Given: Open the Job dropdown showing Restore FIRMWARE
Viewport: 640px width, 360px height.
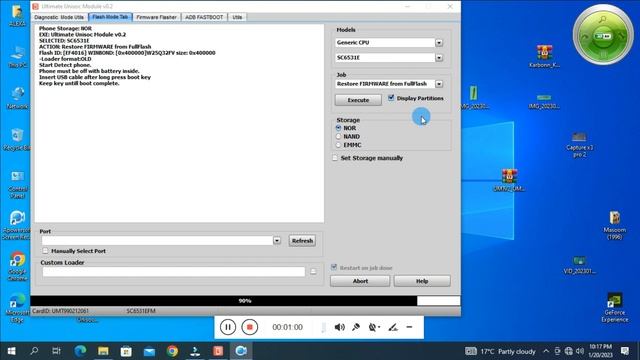Looking at the screenshot, I should point(439,84).
